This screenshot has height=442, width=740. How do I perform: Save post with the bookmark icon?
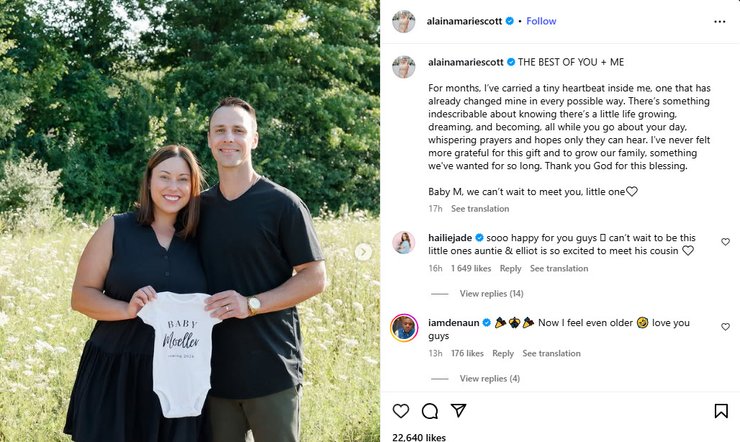point(721,411)
